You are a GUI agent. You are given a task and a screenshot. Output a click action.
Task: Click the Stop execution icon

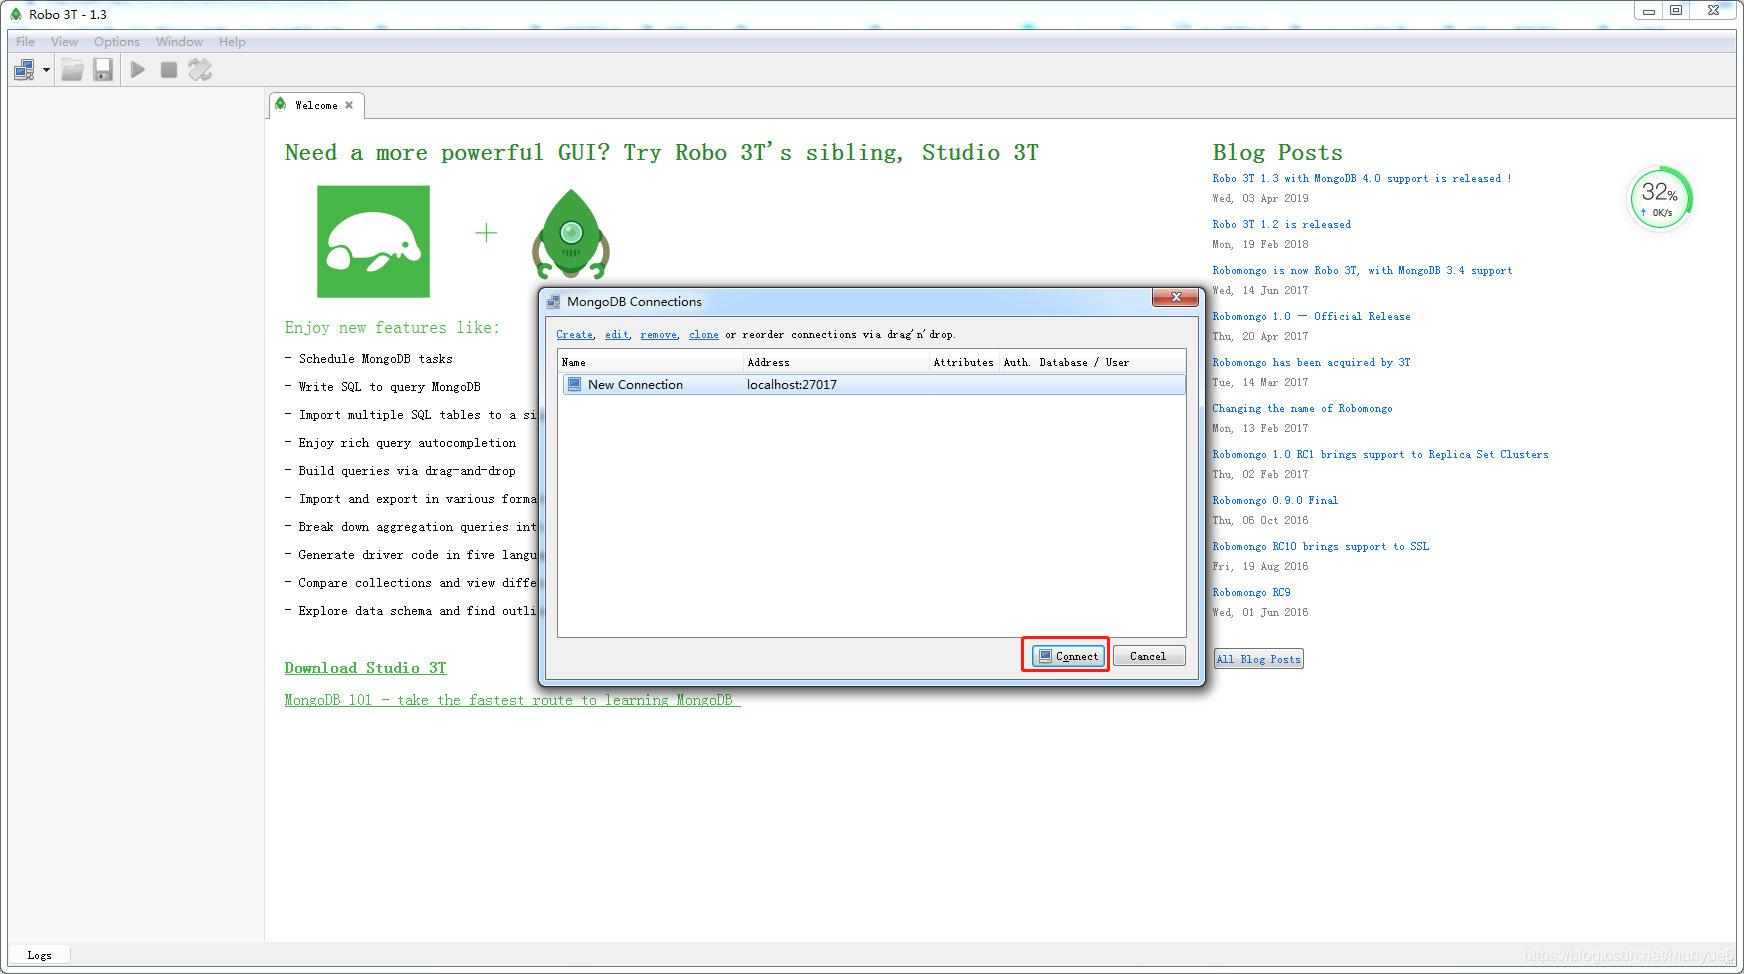click(169, 70)
